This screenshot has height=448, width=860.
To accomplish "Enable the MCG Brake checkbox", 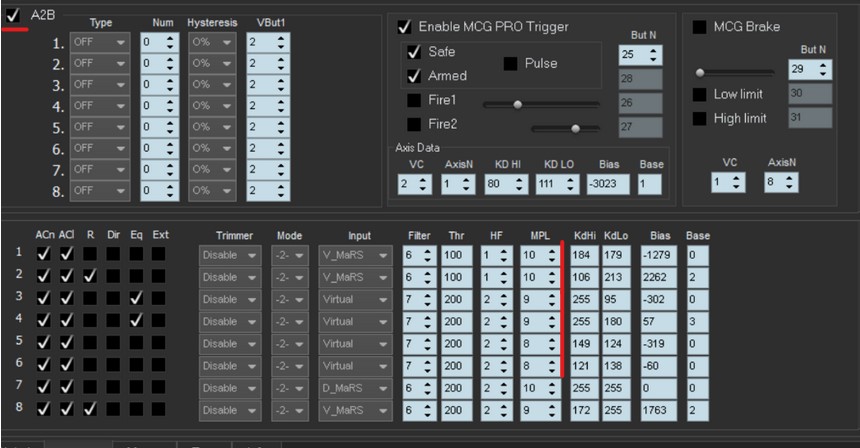I will pos(699,27).
